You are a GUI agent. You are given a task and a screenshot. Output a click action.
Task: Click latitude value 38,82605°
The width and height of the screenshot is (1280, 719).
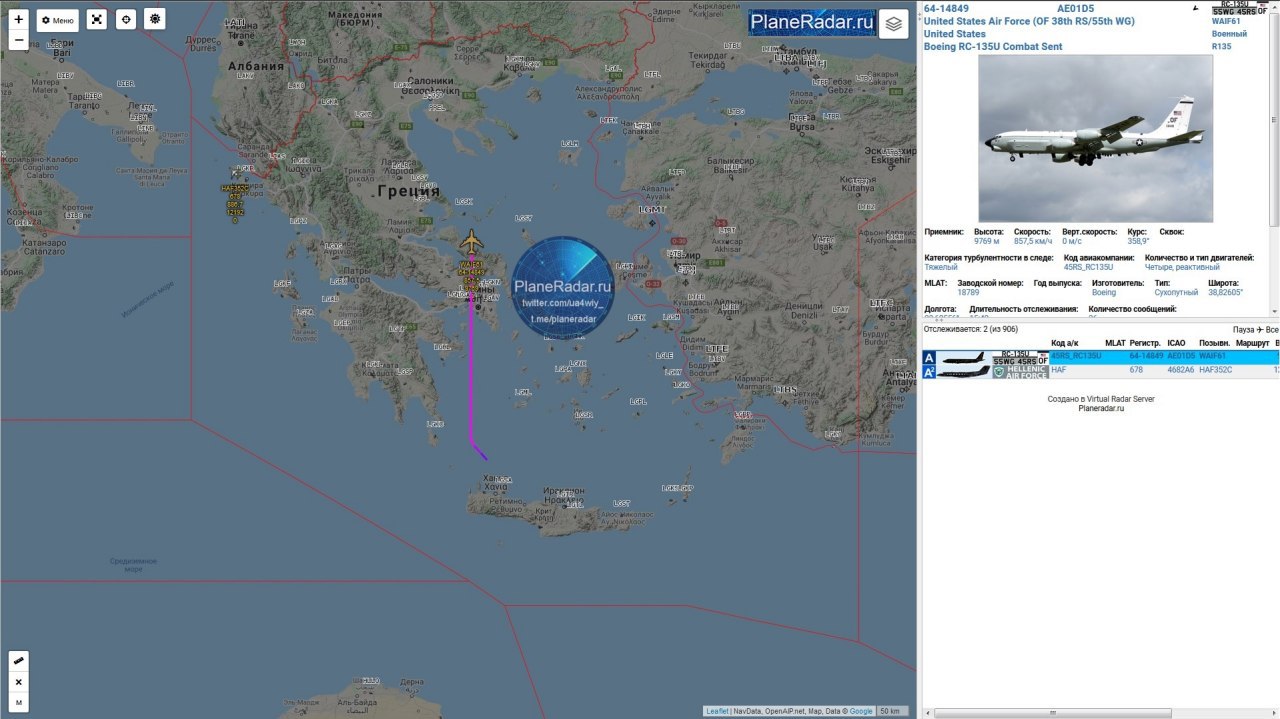click(1225, 293)
